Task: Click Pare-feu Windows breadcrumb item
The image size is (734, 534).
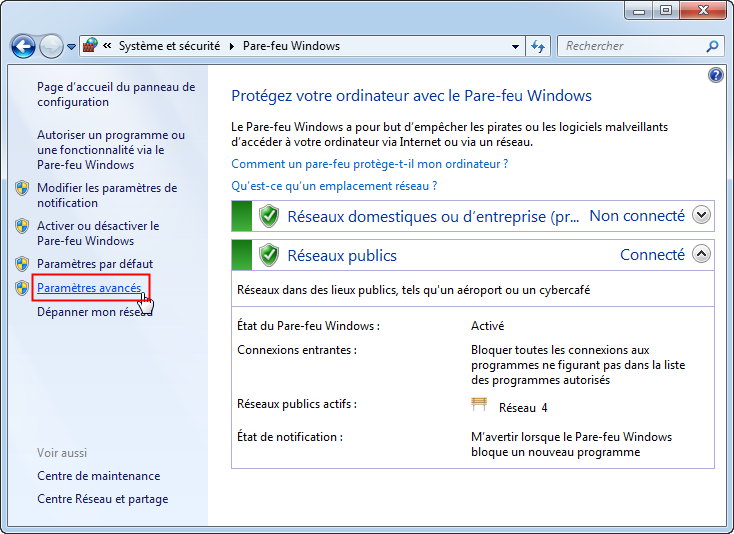Action: tap(291, 46)
